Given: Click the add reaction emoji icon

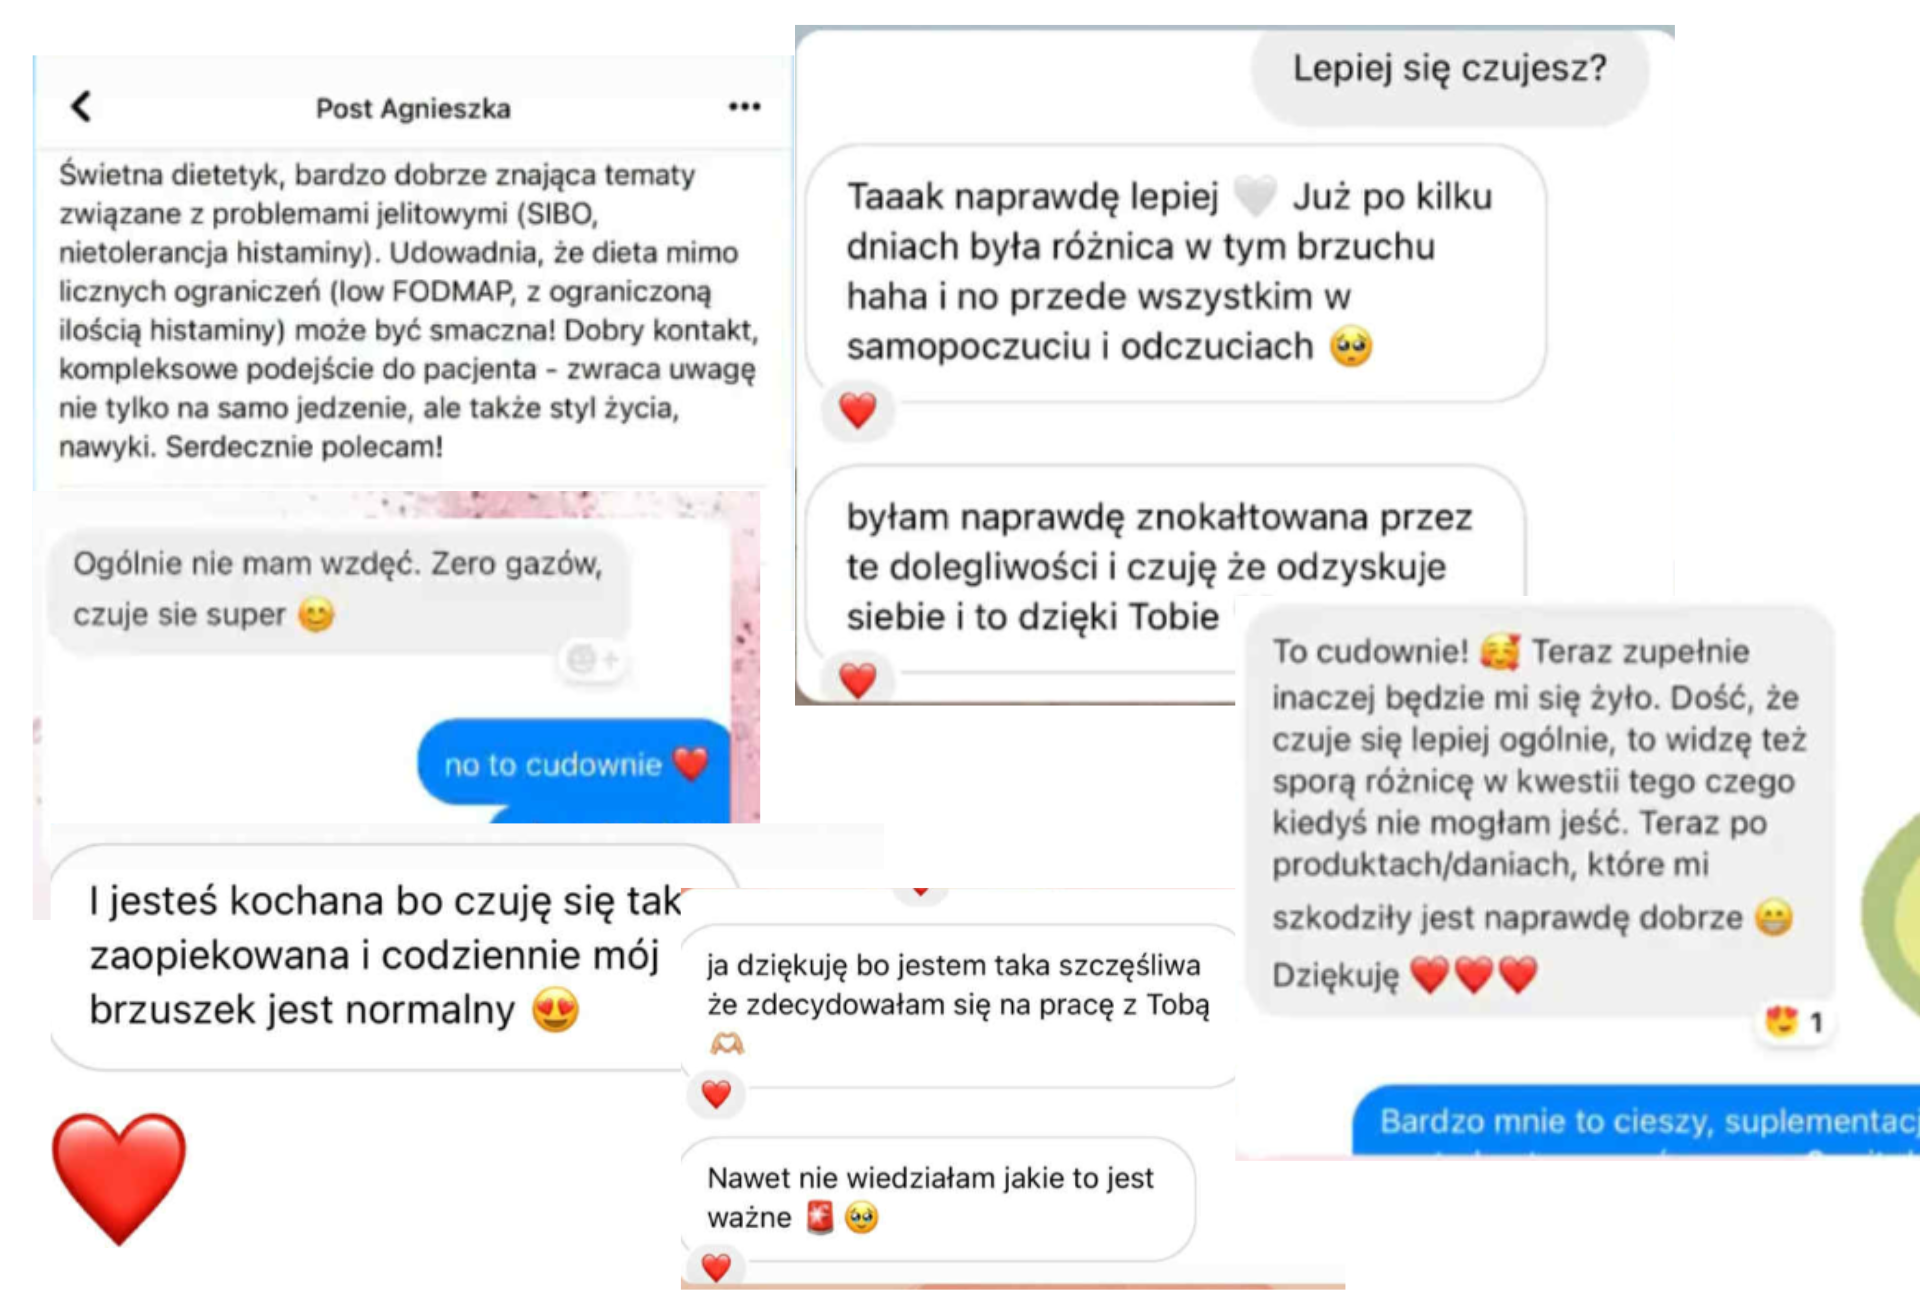Looking at the screenshot, I should click(591, 659).
